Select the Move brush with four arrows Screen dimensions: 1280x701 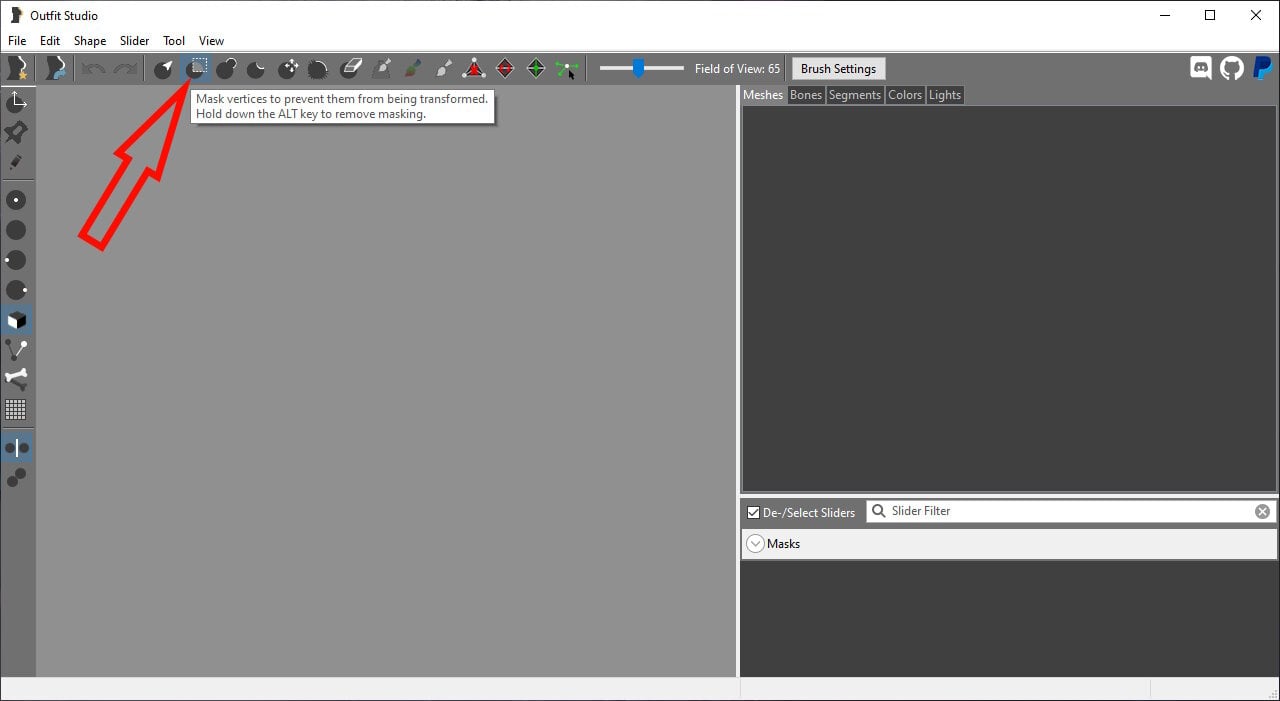pos(288,69)
